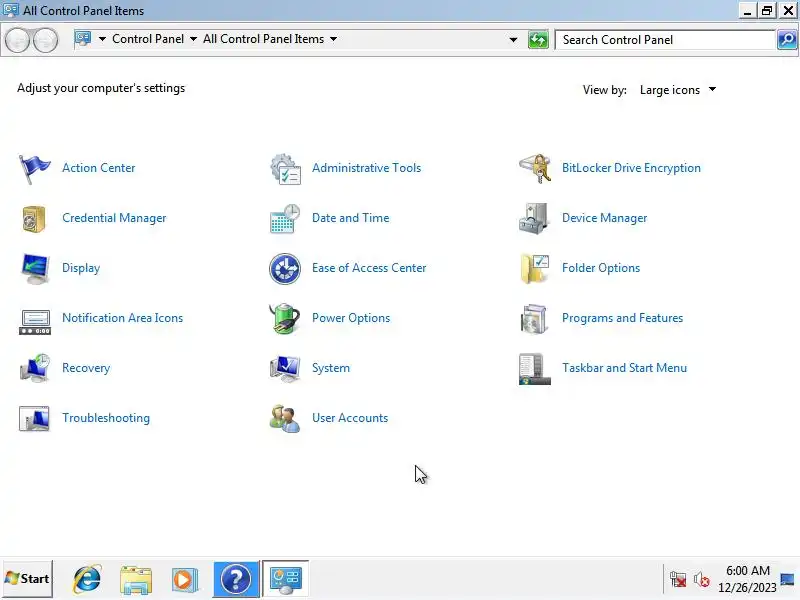The height and width of the screenshot is (600, 800).
Task: Click the Back navigation button
Action: (x=18, y=40)
